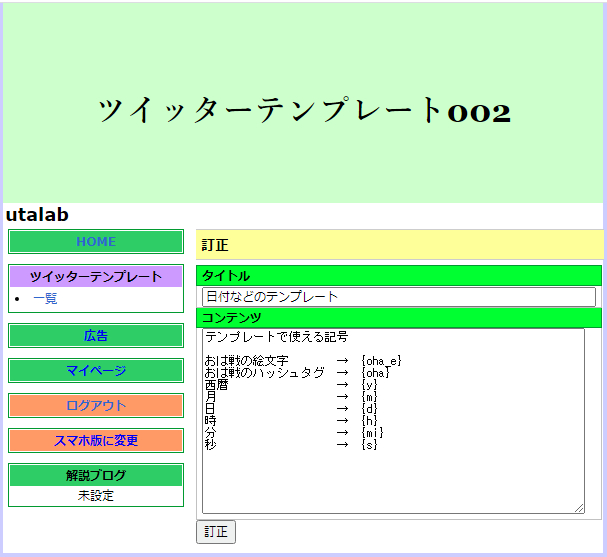Click the コンテンツ label bar
The width and height of the screenshot is (607, 557).
[x=399, y=318]
